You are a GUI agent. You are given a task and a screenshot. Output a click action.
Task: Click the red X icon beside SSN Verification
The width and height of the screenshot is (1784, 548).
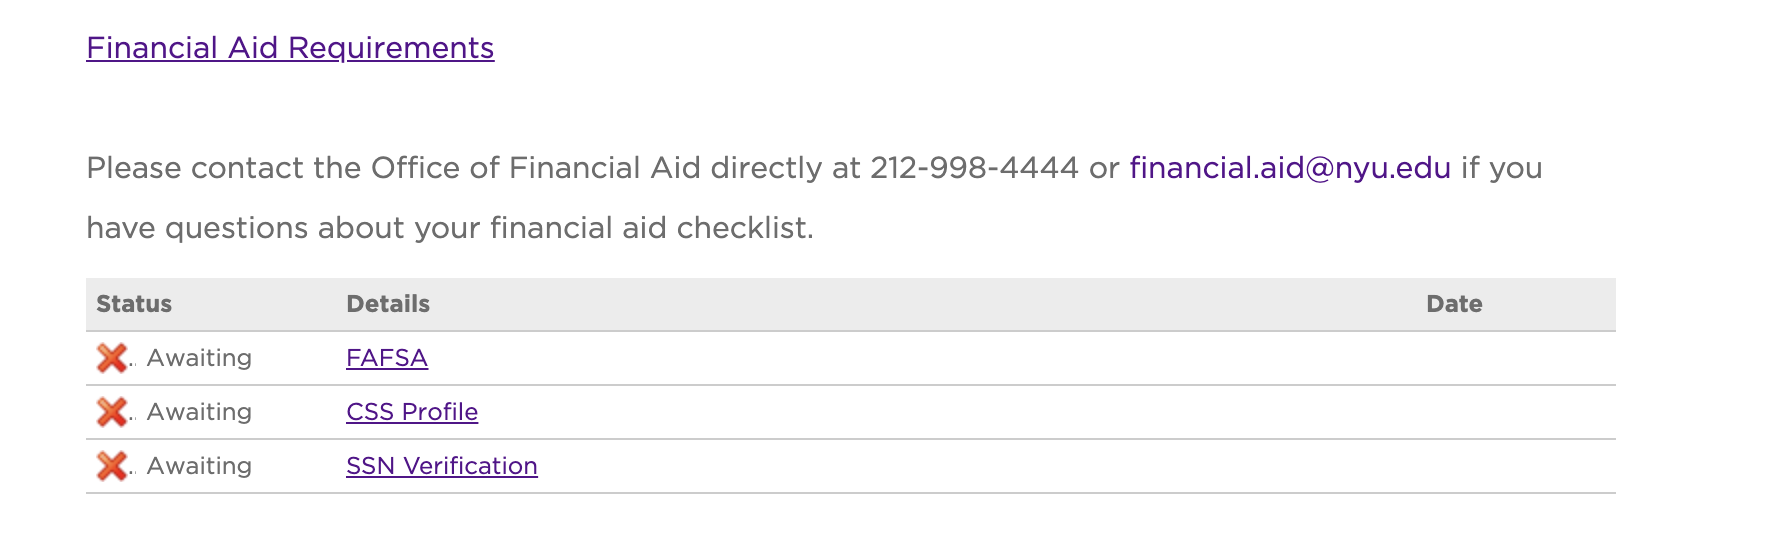click(x=112, y=466)
